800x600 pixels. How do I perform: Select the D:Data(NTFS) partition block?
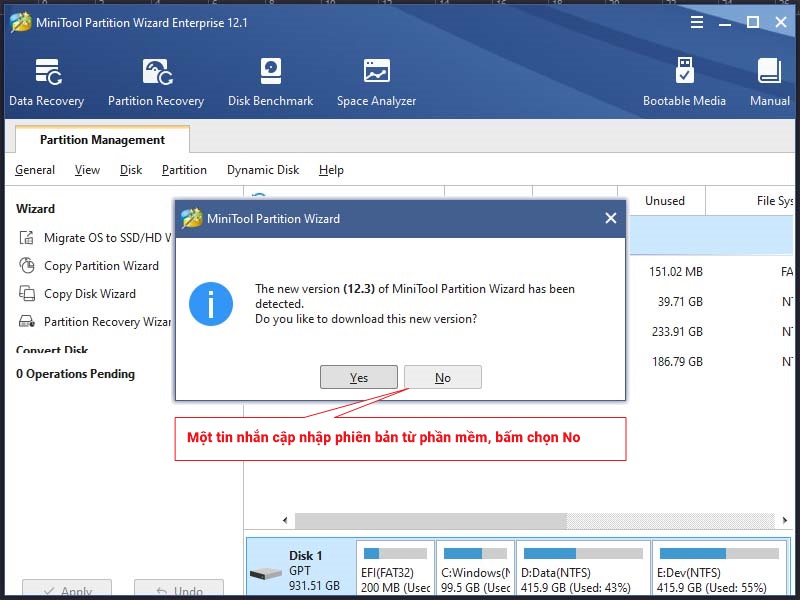coord(583,568)
